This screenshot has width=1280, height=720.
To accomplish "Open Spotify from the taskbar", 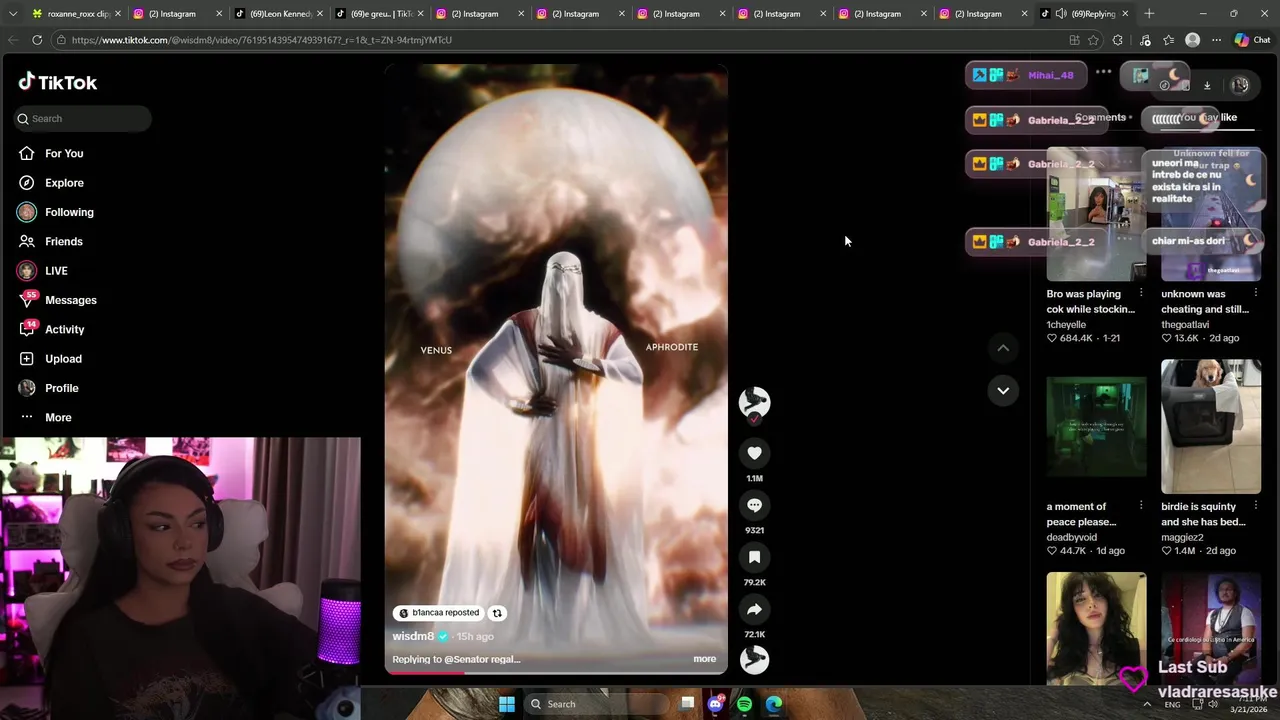I will (x=744, y=704).
